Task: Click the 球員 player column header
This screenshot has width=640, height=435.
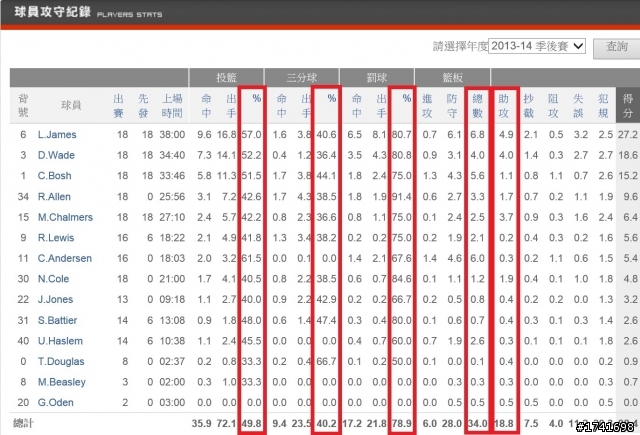Action: [x=71, y=105]
